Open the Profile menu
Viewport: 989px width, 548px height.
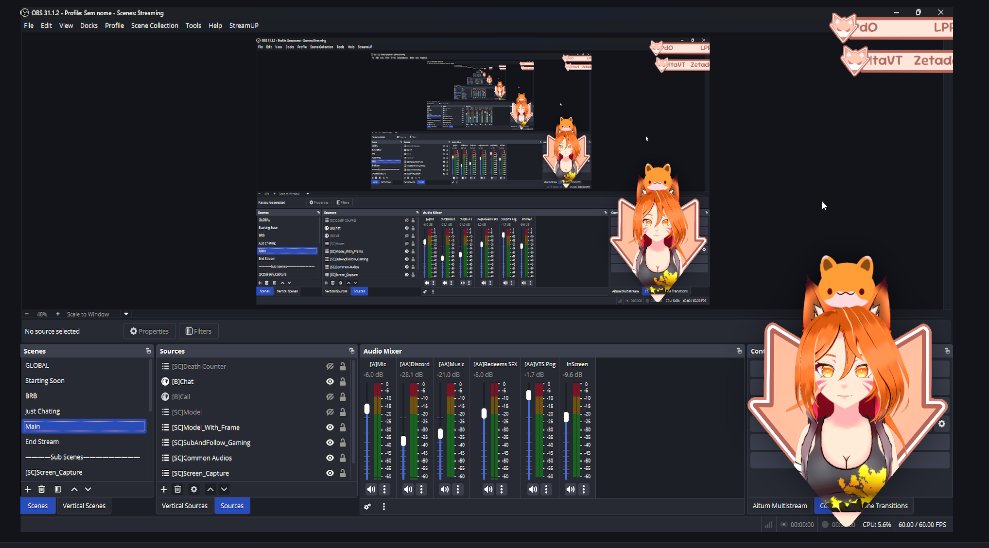click(114, 26)
